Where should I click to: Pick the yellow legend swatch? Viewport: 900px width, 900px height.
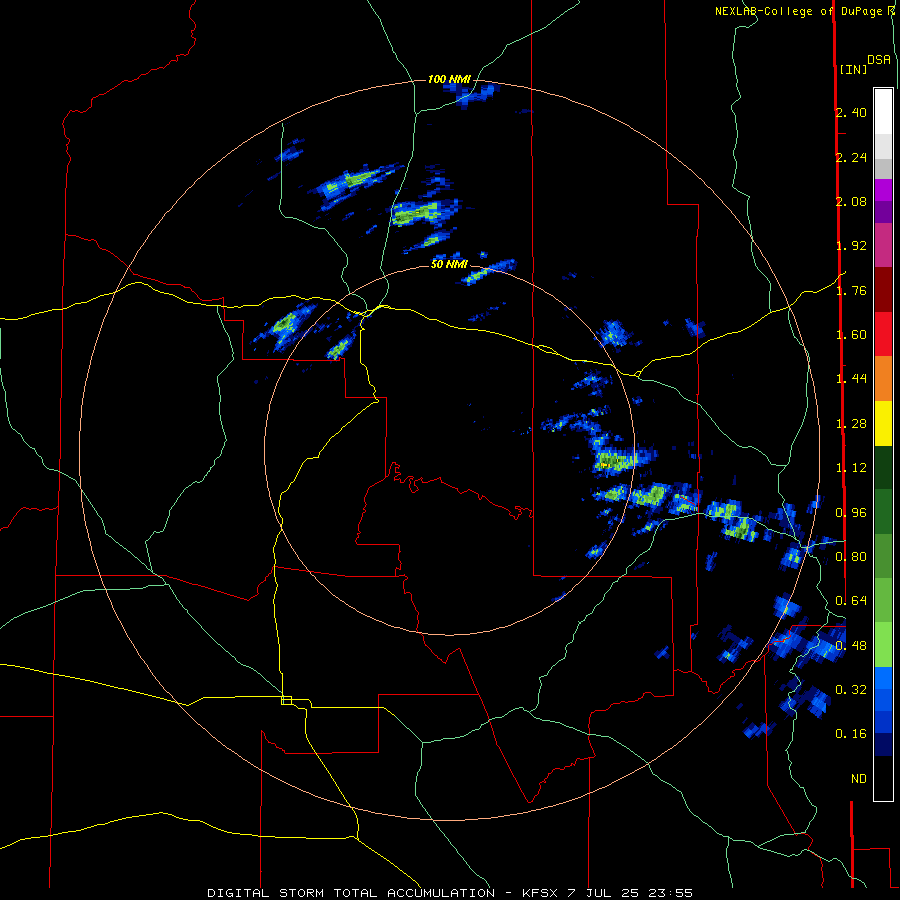click(883, 424)
